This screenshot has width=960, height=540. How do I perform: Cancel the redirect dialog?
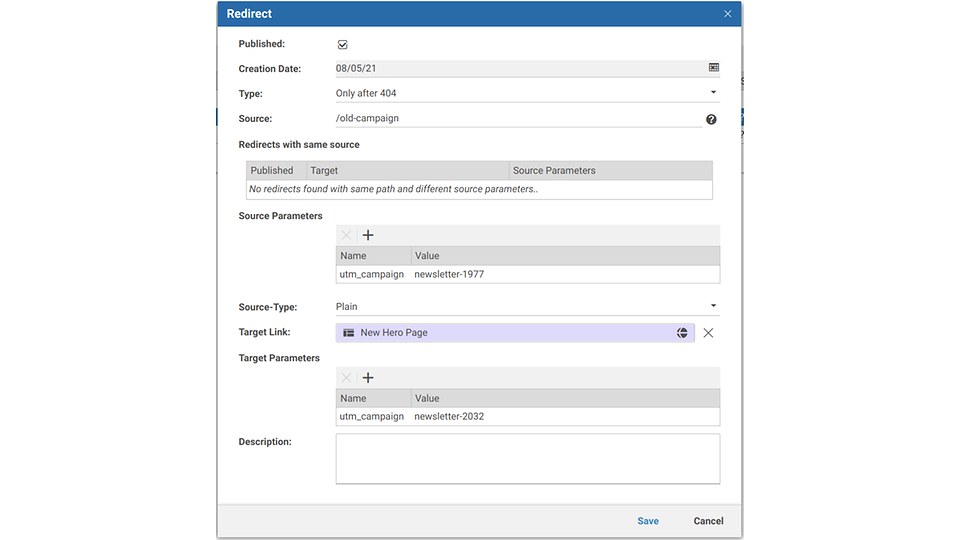[x=708, y=521]
